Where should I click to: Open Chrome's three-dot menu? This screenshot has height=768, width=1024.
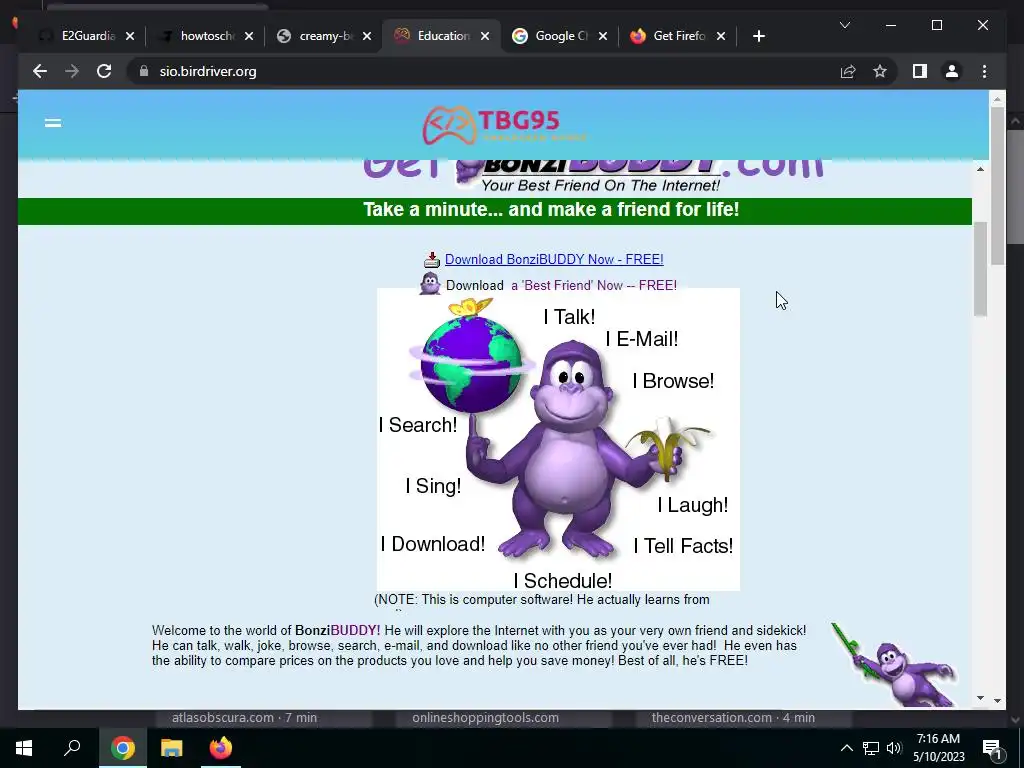tap(984, 71)
